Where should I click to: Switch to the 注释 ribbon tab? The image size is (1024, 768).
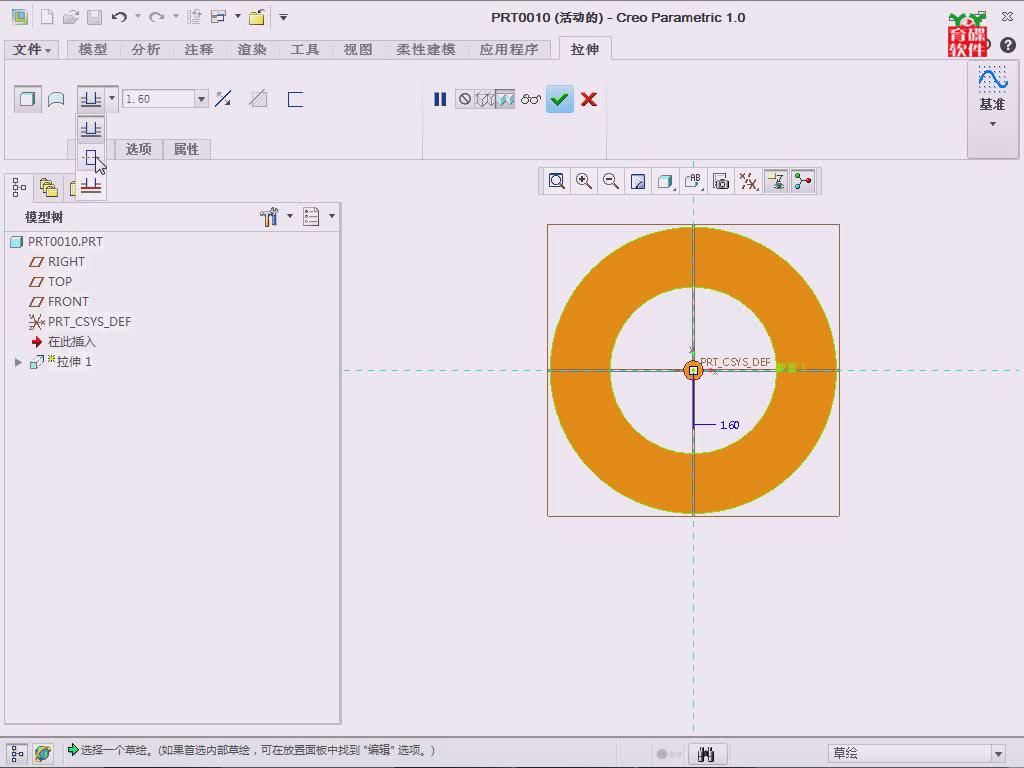(199, 50)
